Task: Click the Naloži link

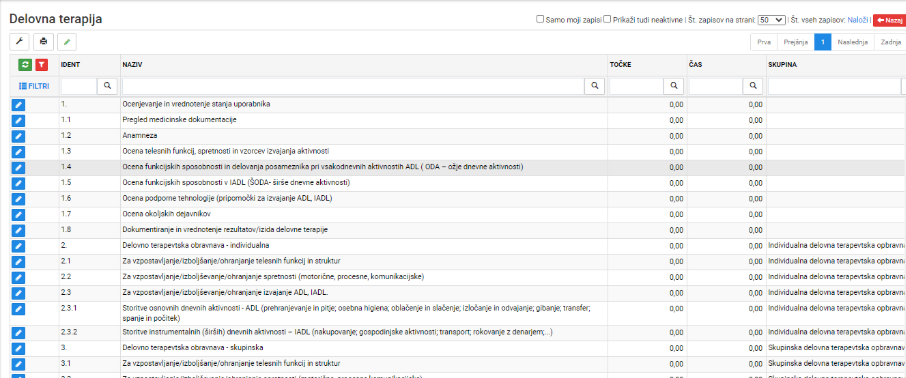Action: 857,20
